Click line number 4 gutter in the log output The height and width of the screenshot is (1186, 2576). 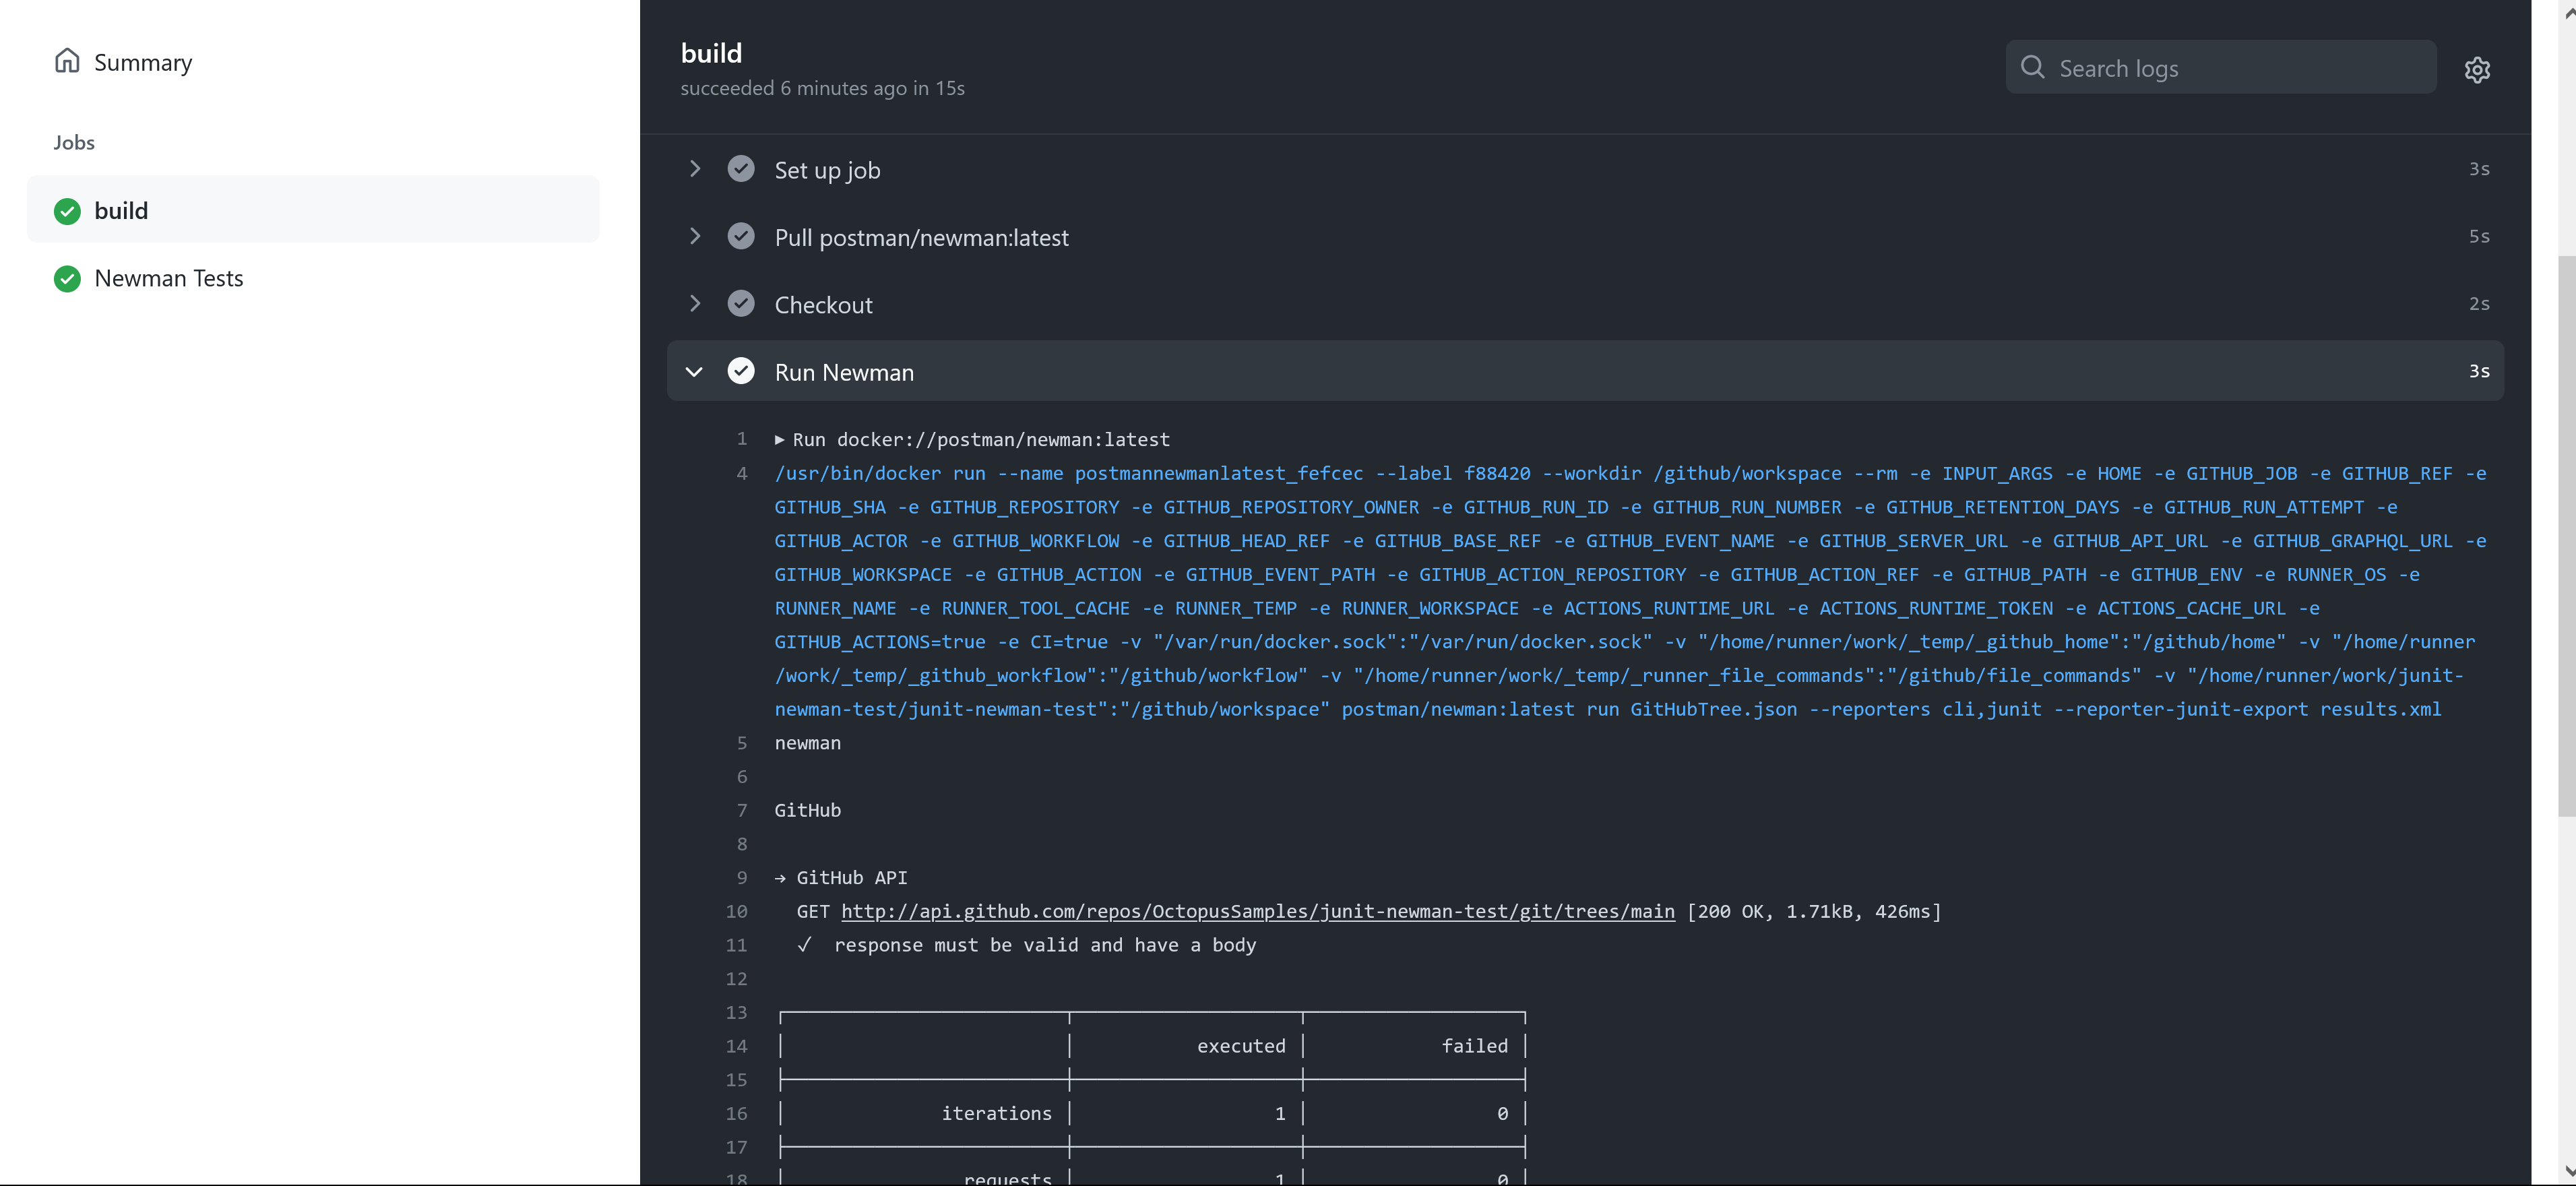pyautogui.click(x=742, y=473)
